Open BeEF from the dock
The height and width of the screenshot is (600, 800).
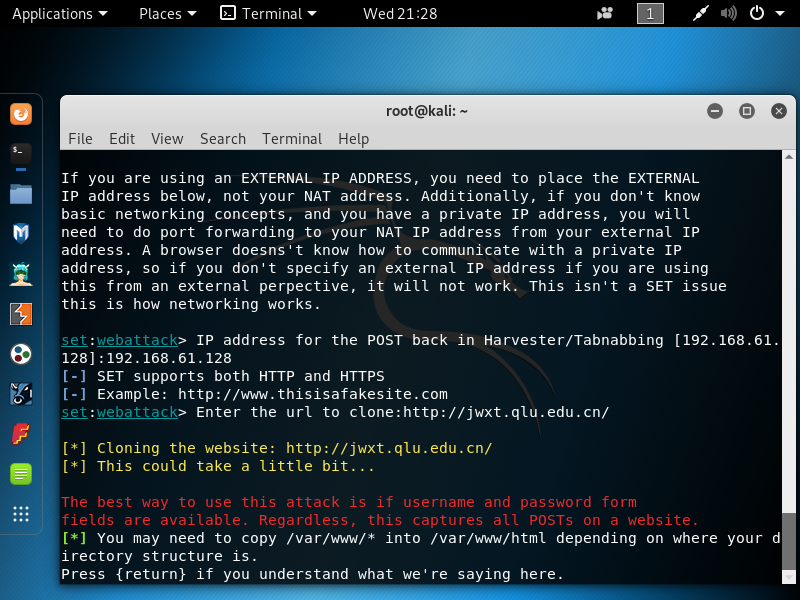click(21, 394)
